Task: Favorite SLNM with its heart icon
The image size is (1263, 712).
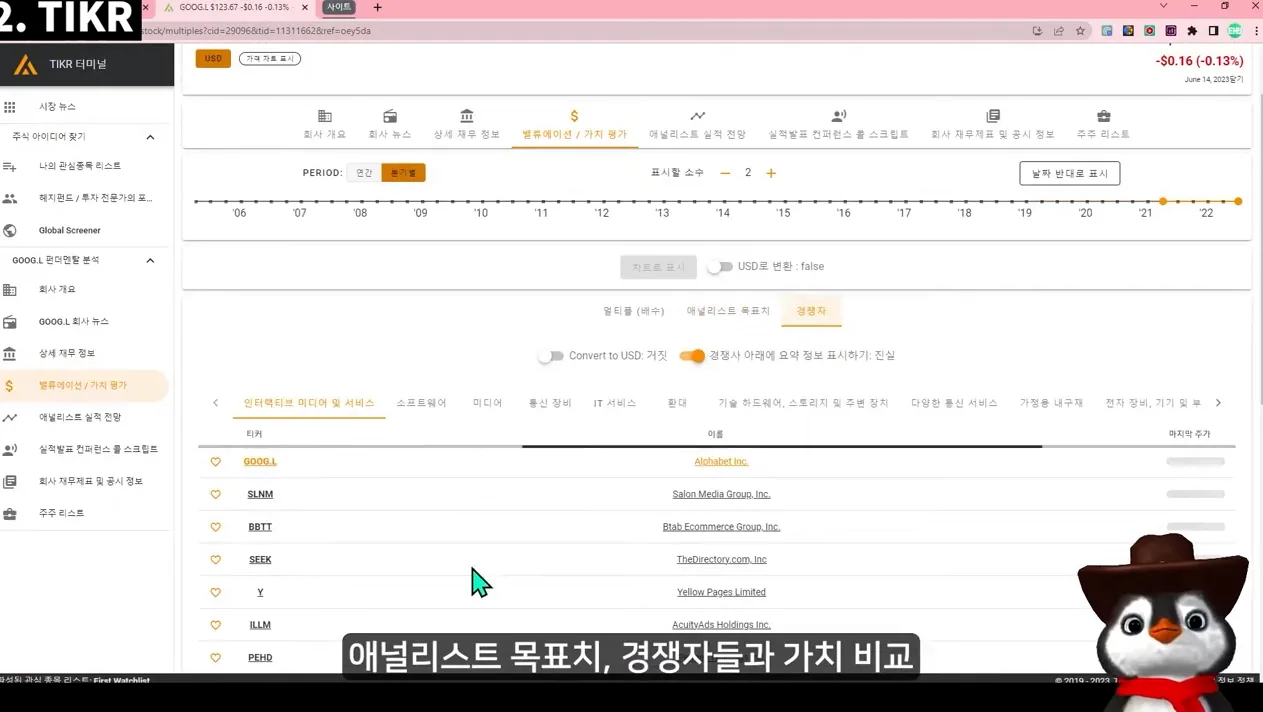Action: (x=215, y=494)
